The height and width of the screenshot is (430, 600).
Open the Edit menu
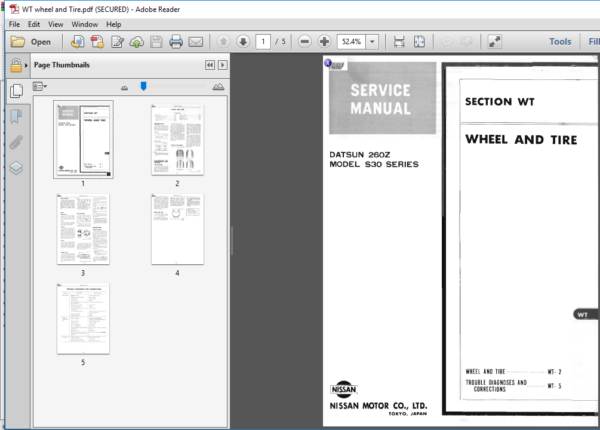(34, 24)
